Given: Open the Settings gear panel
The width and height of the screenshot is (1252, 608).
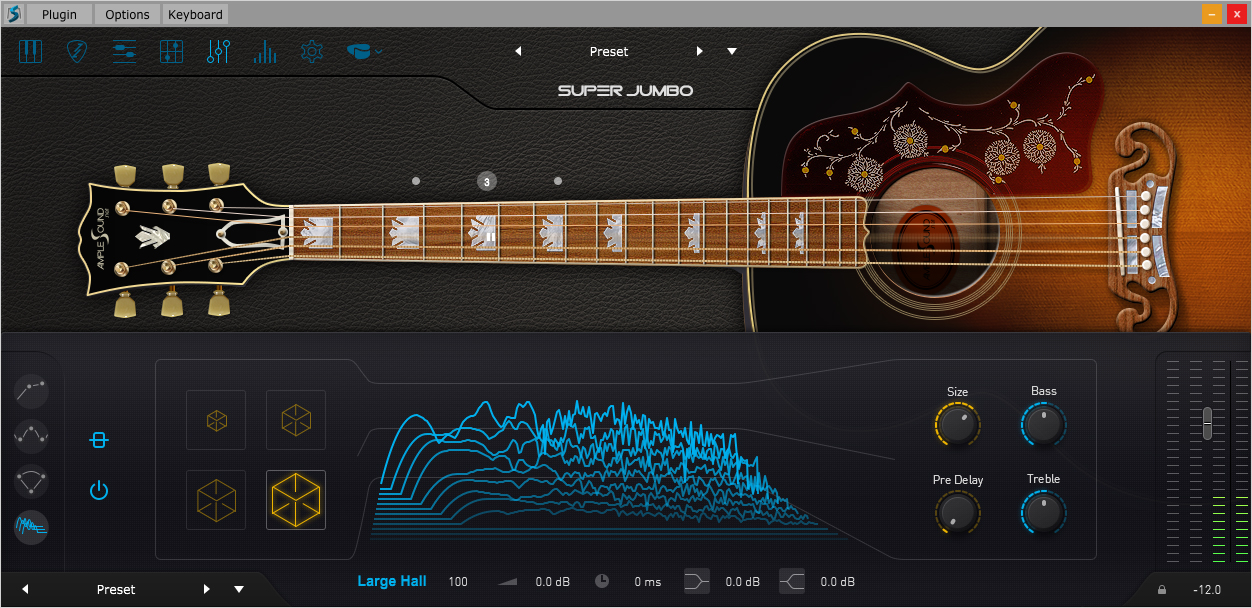Looking at the screenshot, I should (312, 51).
